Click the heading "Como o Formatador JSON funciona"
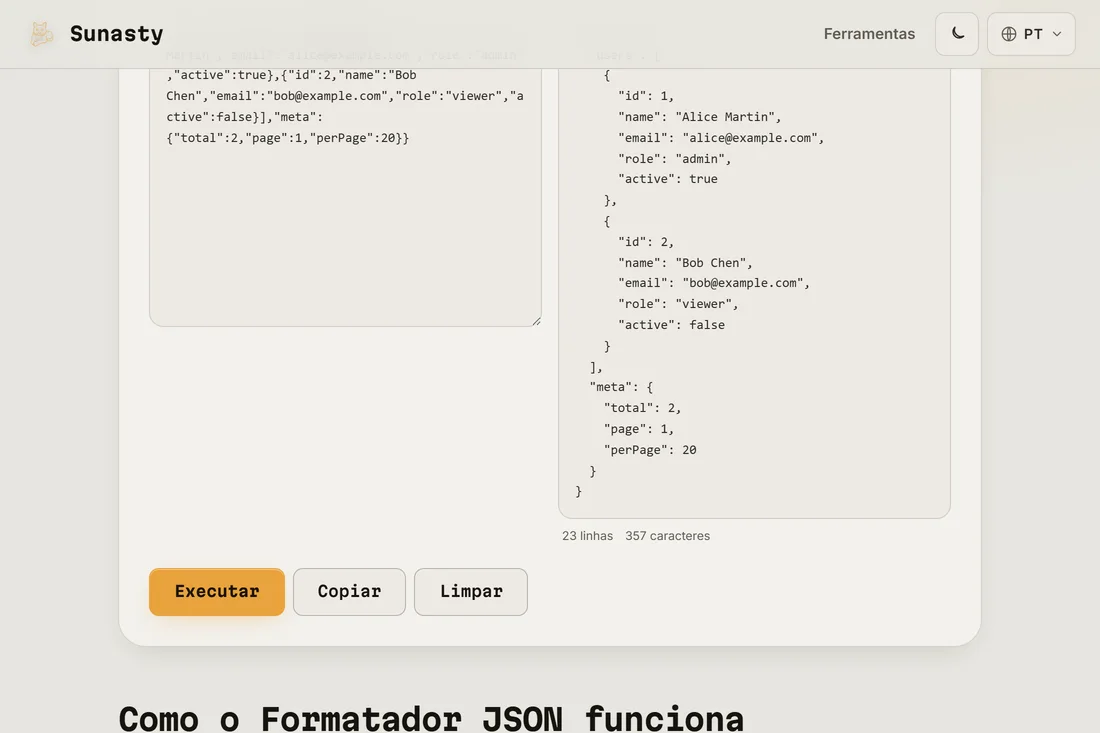The height and width of the screenshot is (733, 1100). pyautogui.click(x=431, y=718)
